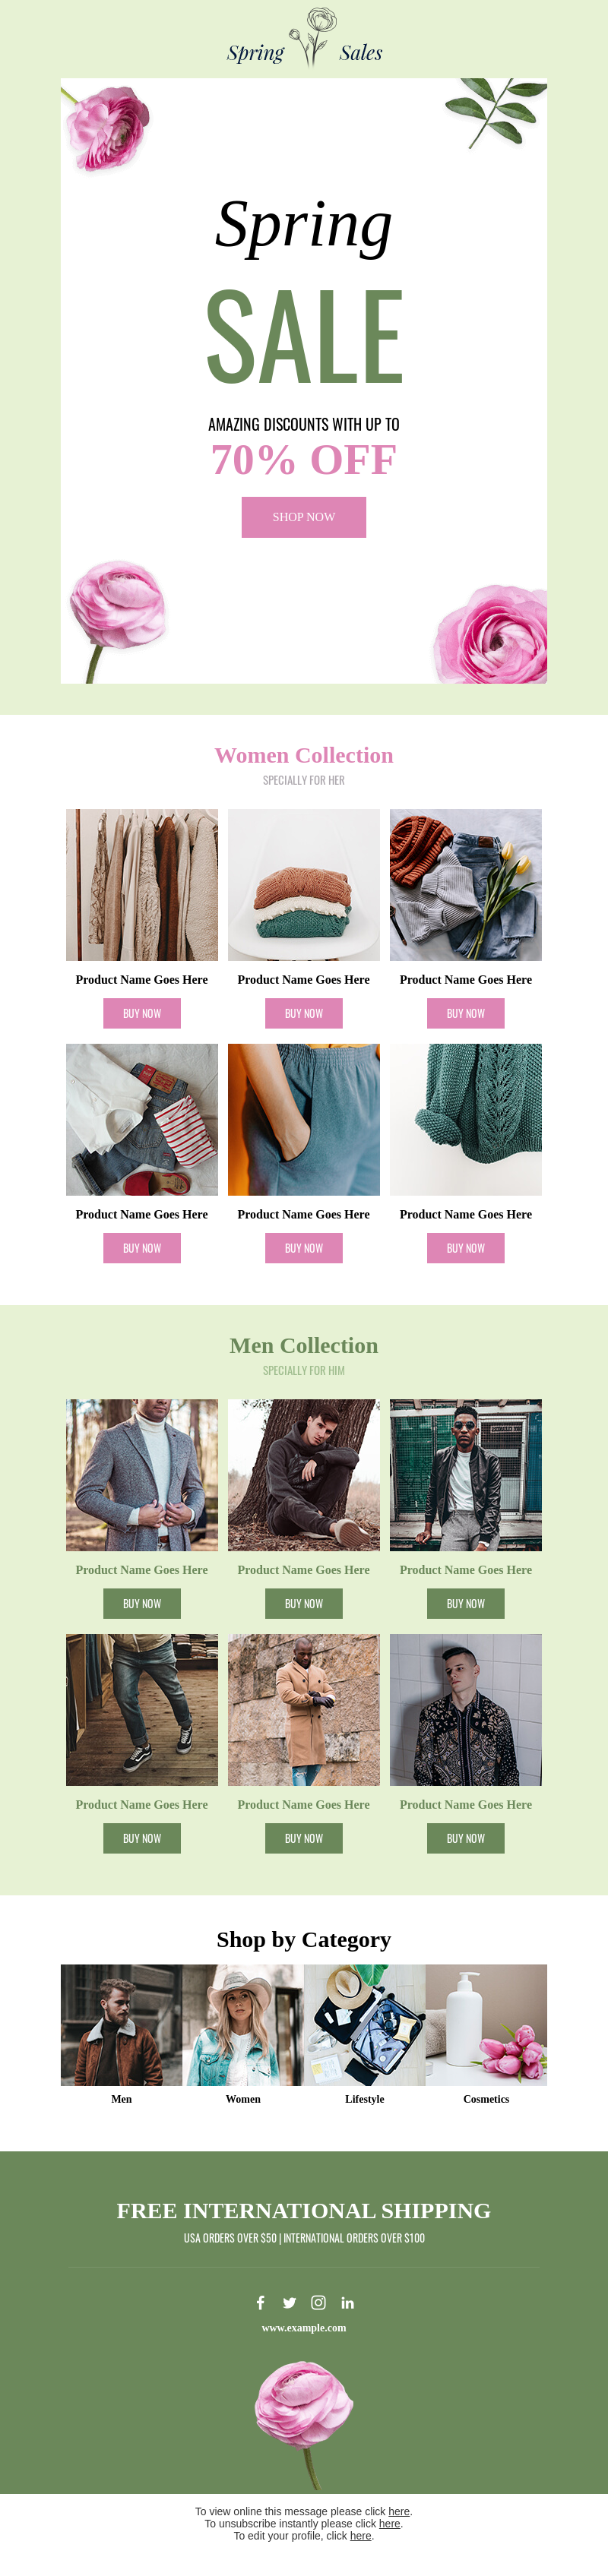Open the Instagram social icon
This screenshot has height=2576, width=608.
[x=318, y=2302]
